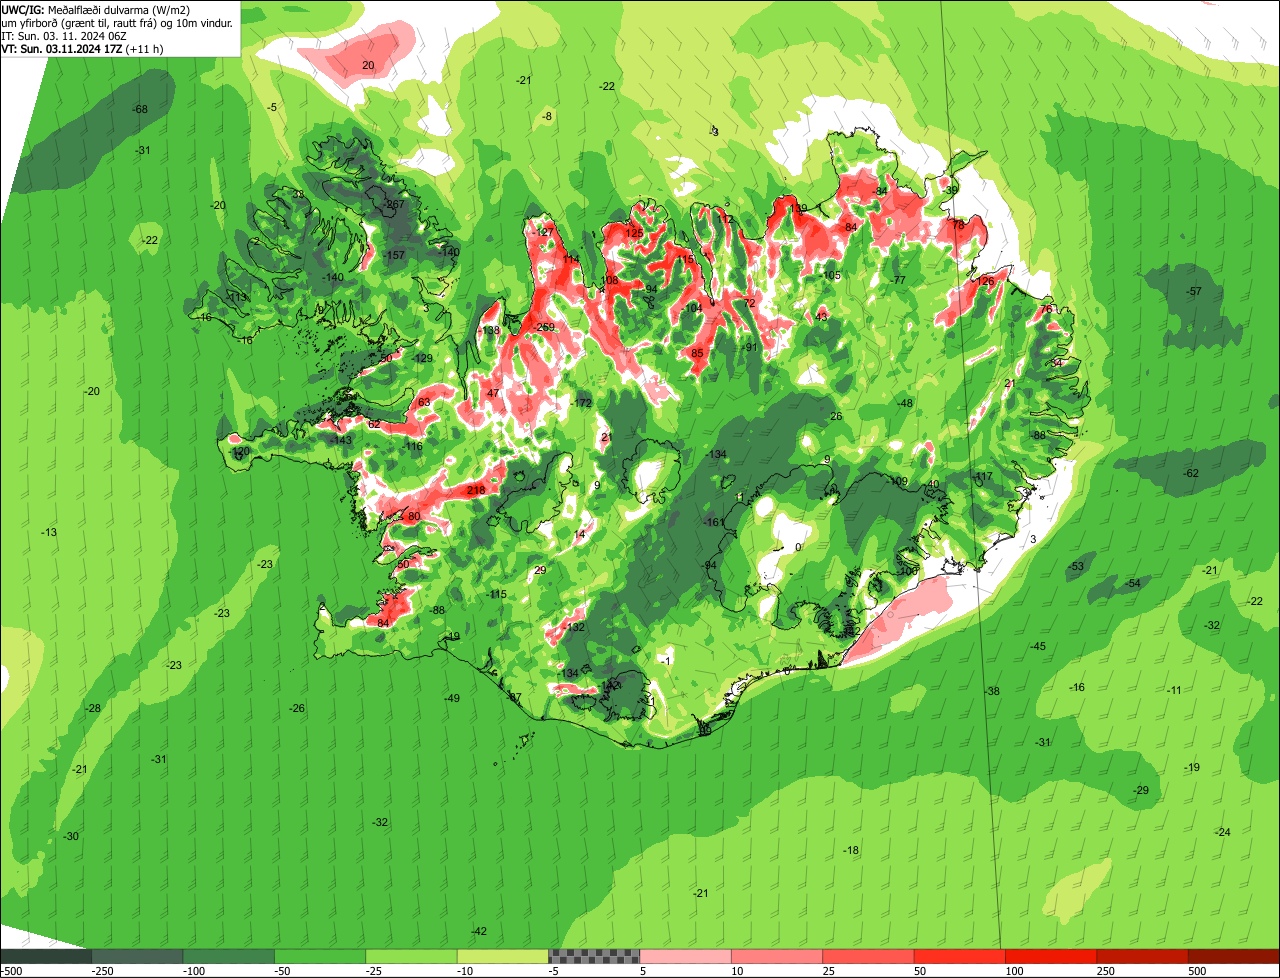Image resolution: width=1280 pixels, height=978 pixels.
Task: Click the legend swatch between -250 and -100
Action: [138, 956]
